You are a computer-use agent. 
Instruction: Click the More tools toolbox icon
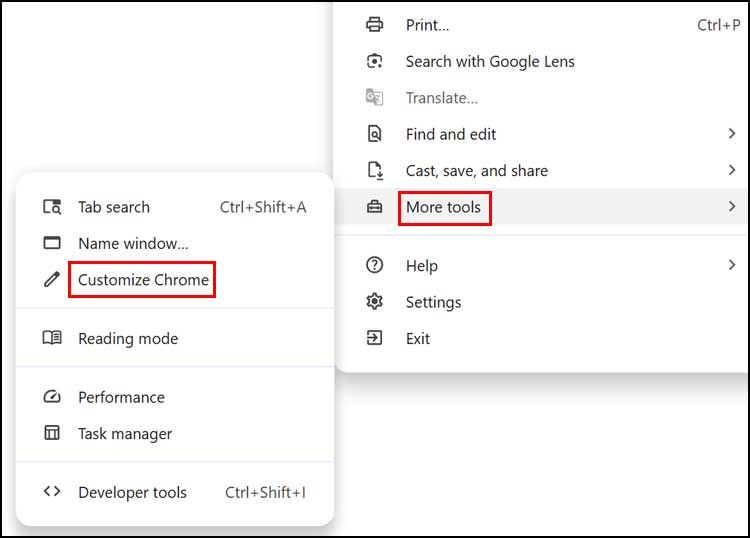[375, 207]
